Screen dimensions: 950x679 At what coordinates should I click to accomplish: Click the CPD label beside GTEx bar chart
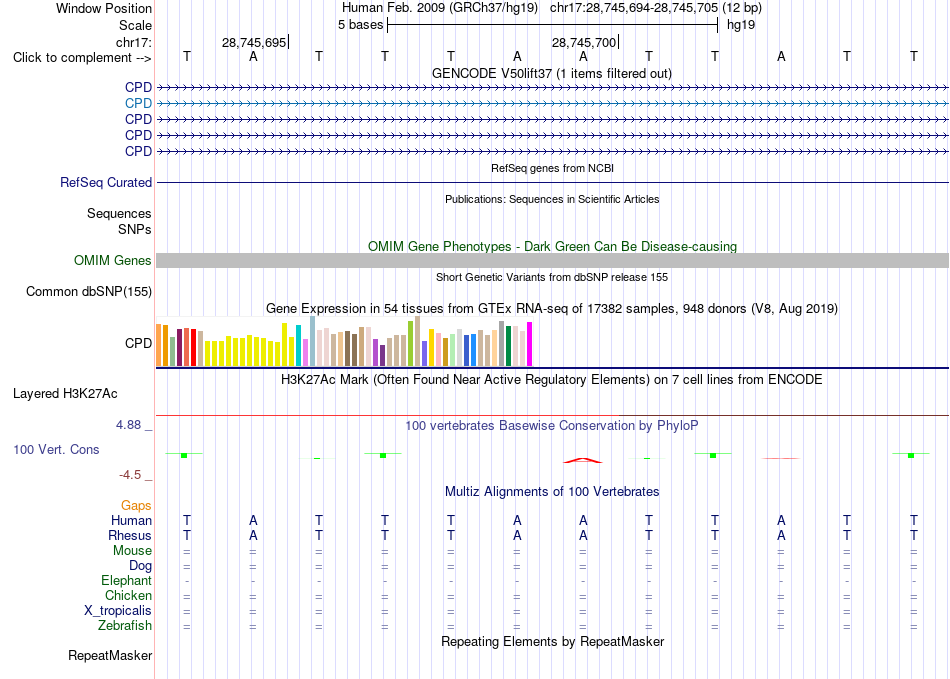tap(138, 343)
